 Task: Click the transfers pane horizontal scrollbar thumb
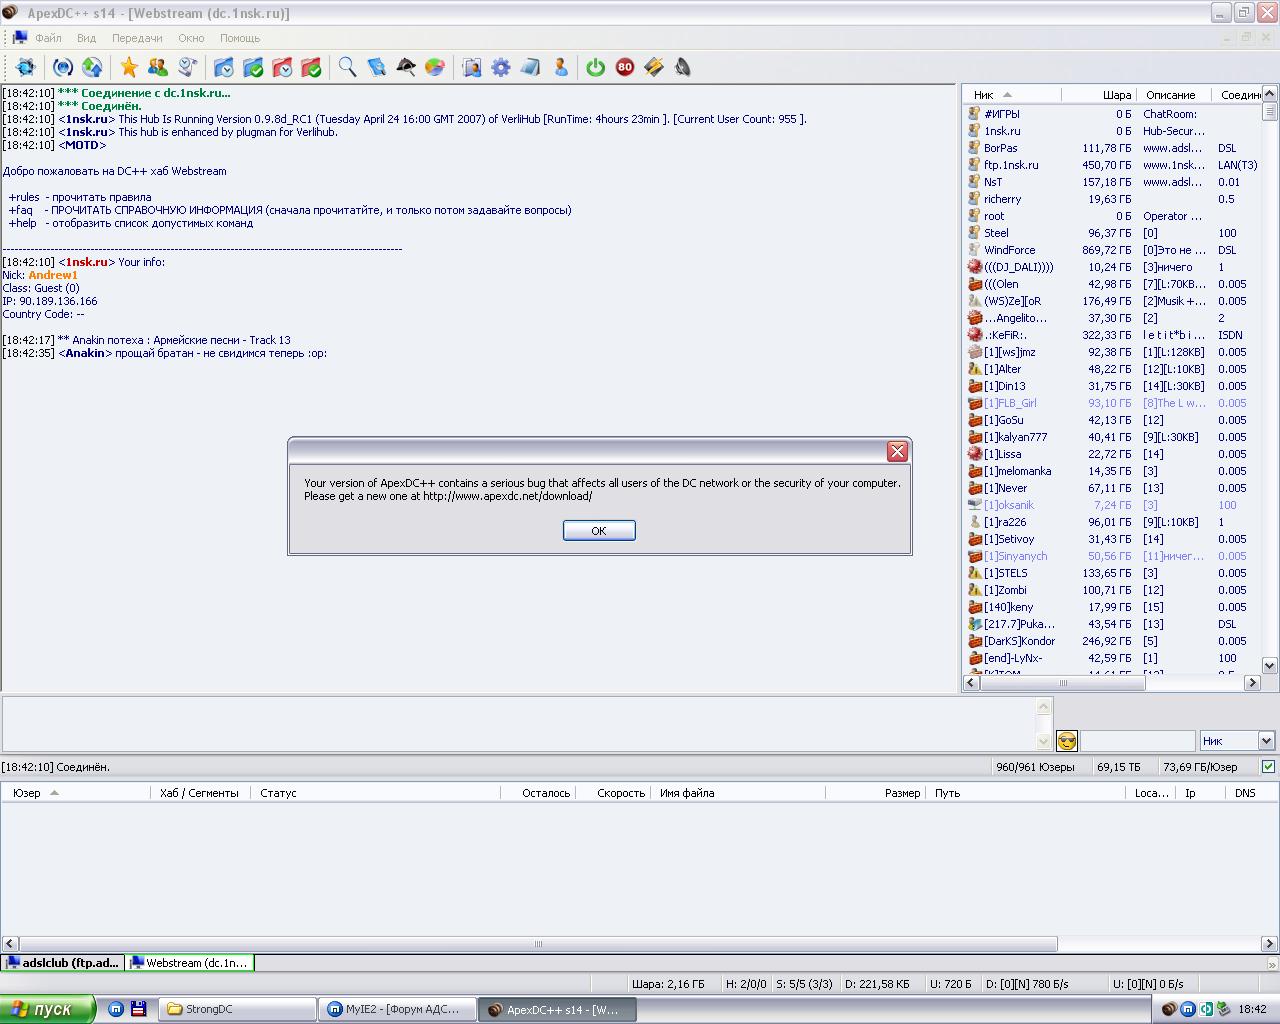538,943
